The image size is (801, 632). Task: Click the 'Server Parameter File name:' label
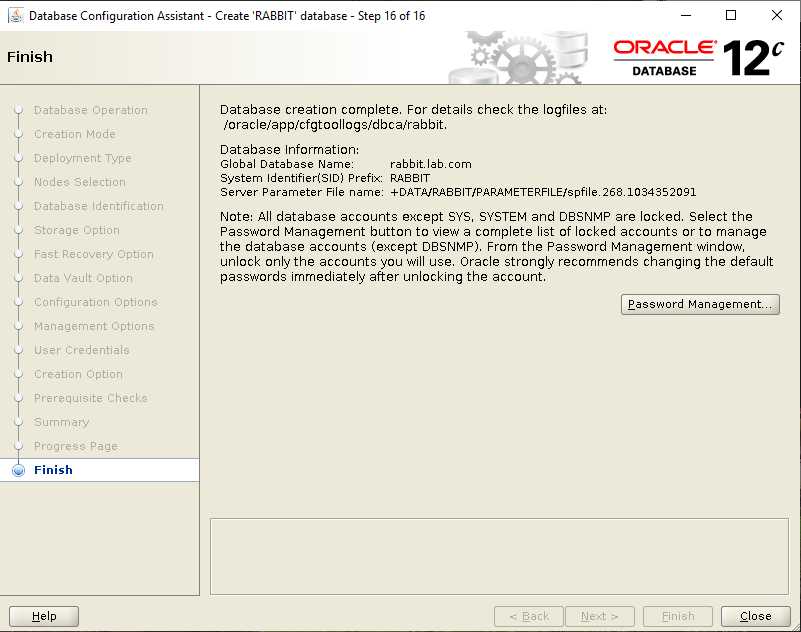coord(302,192)
